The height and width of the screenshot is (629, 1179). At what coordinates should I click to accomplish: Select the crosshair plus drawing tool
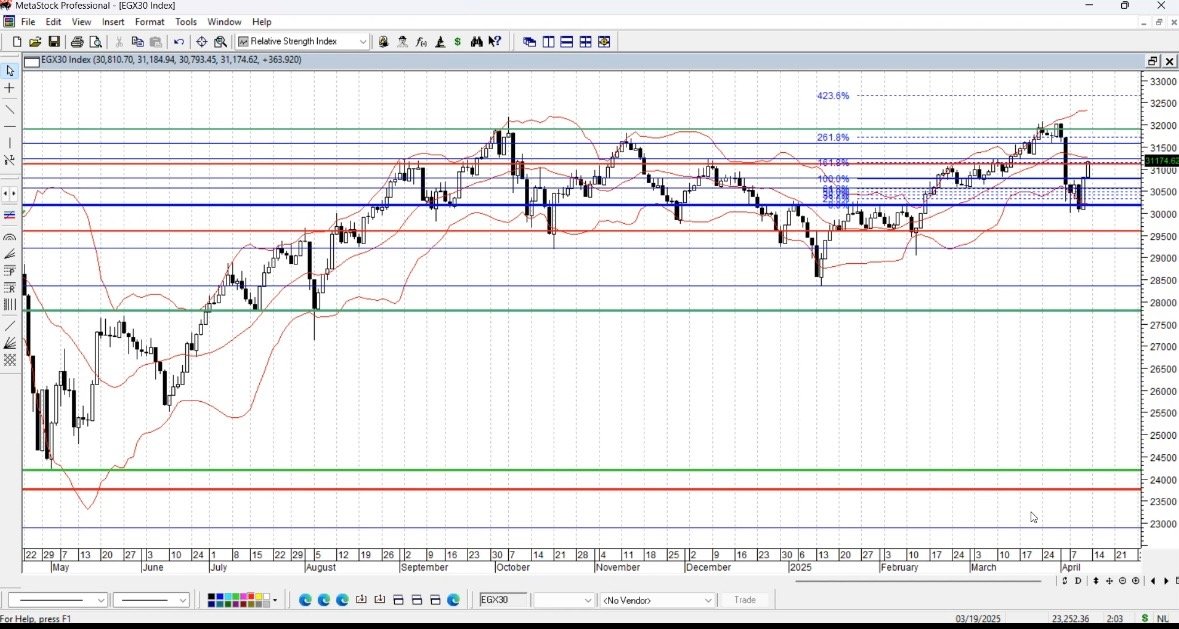pyautogui.click(x=10, y=88)
